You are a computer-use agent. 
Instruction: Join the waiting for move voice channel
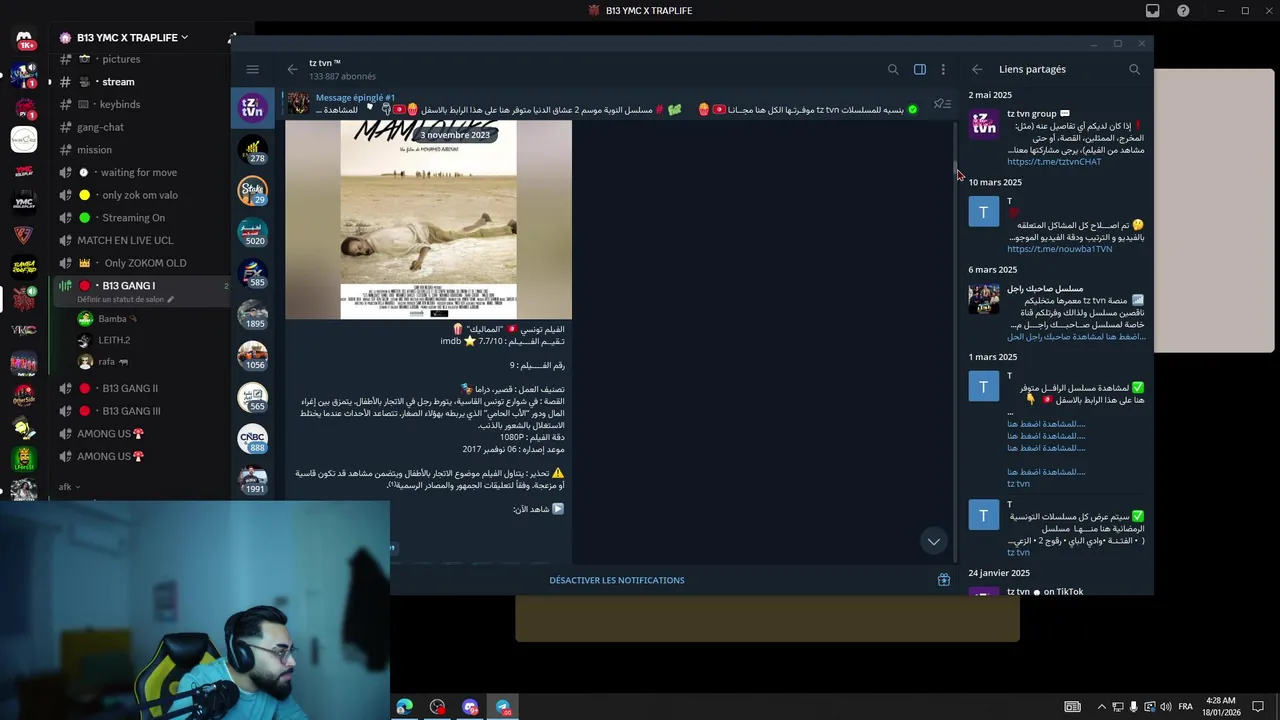(140, 172)
